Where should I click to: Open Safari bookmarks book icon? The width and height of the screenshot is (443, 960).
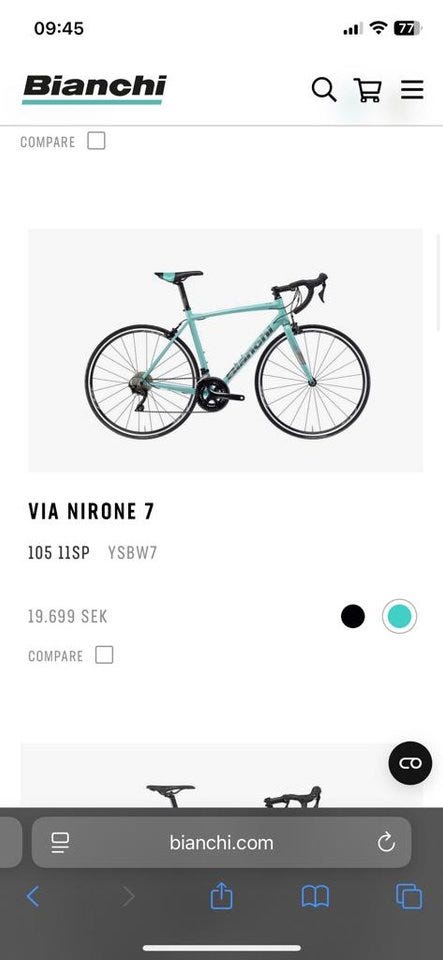pyautogui.click(x=315, y=897)
